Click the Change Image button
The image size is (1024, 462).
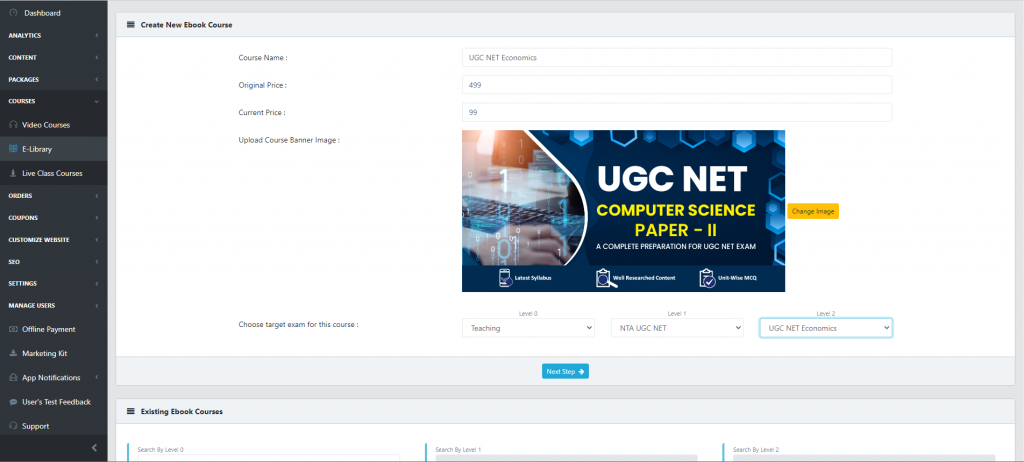813,211
